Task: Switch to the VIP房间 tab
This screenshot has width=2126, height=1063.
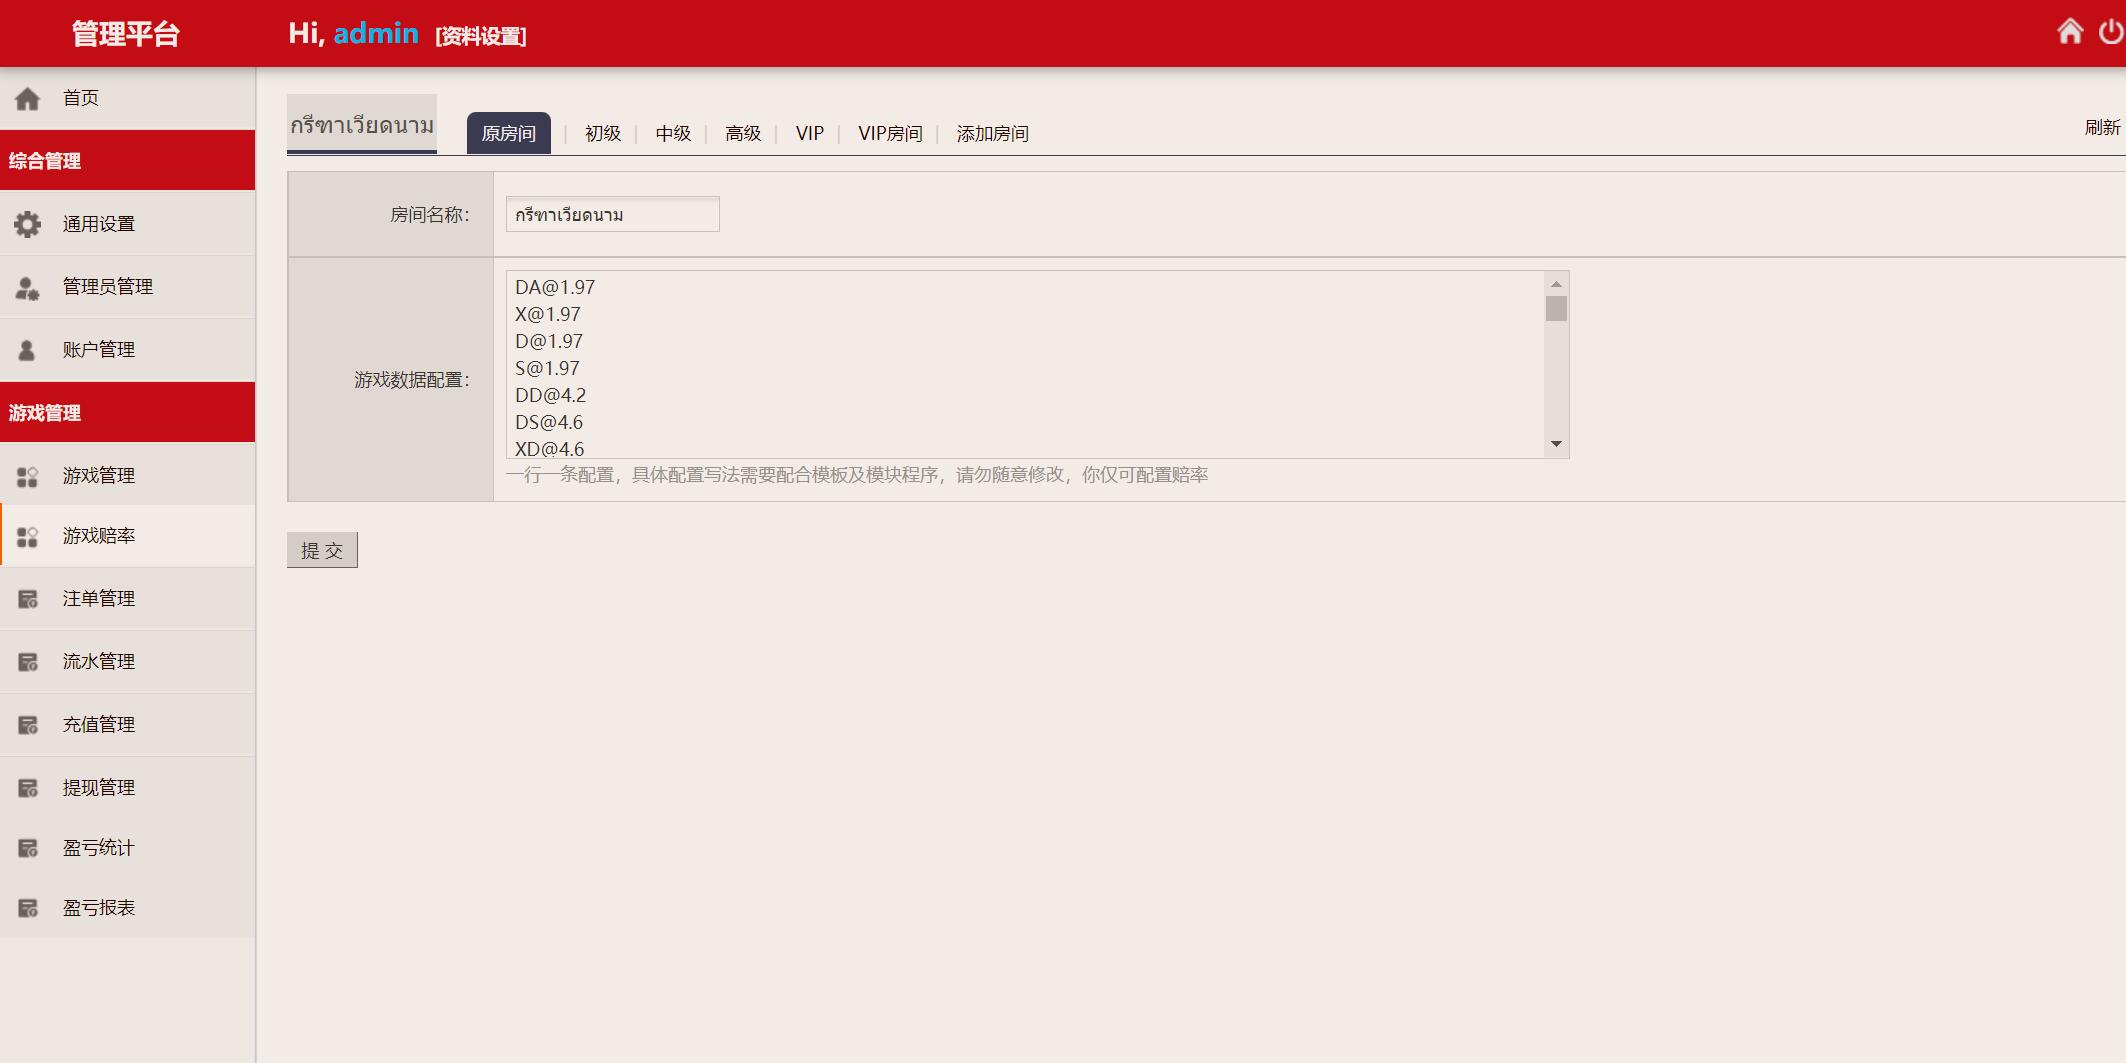Action: [890, 133]
